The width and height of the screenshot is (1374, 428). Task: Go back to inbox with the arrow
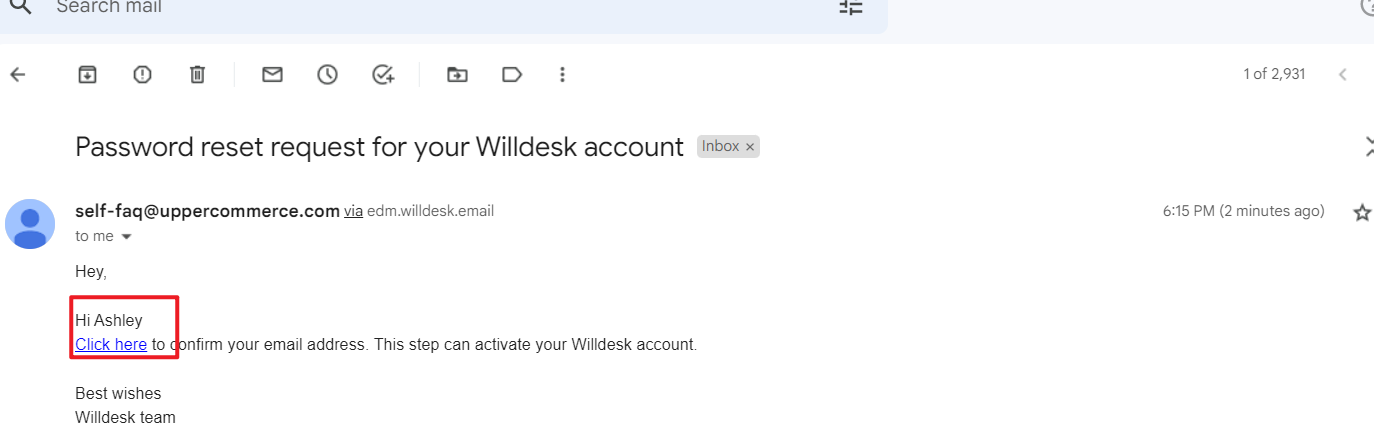coord(17,74)
